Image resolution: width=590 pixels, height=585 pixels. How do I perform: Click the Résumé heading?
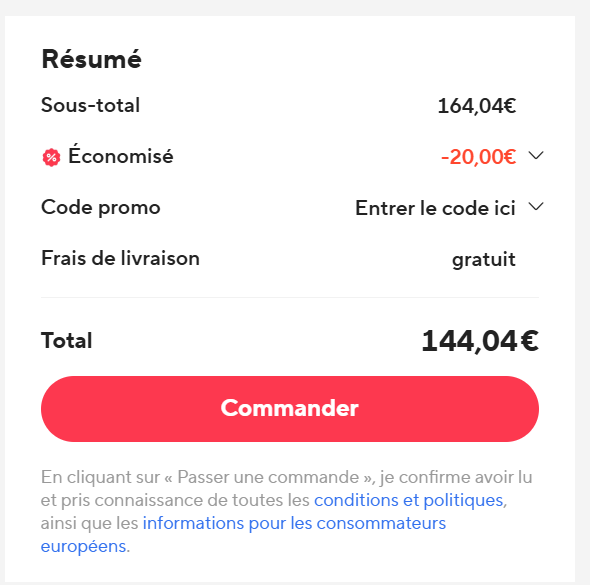[91, 59]
